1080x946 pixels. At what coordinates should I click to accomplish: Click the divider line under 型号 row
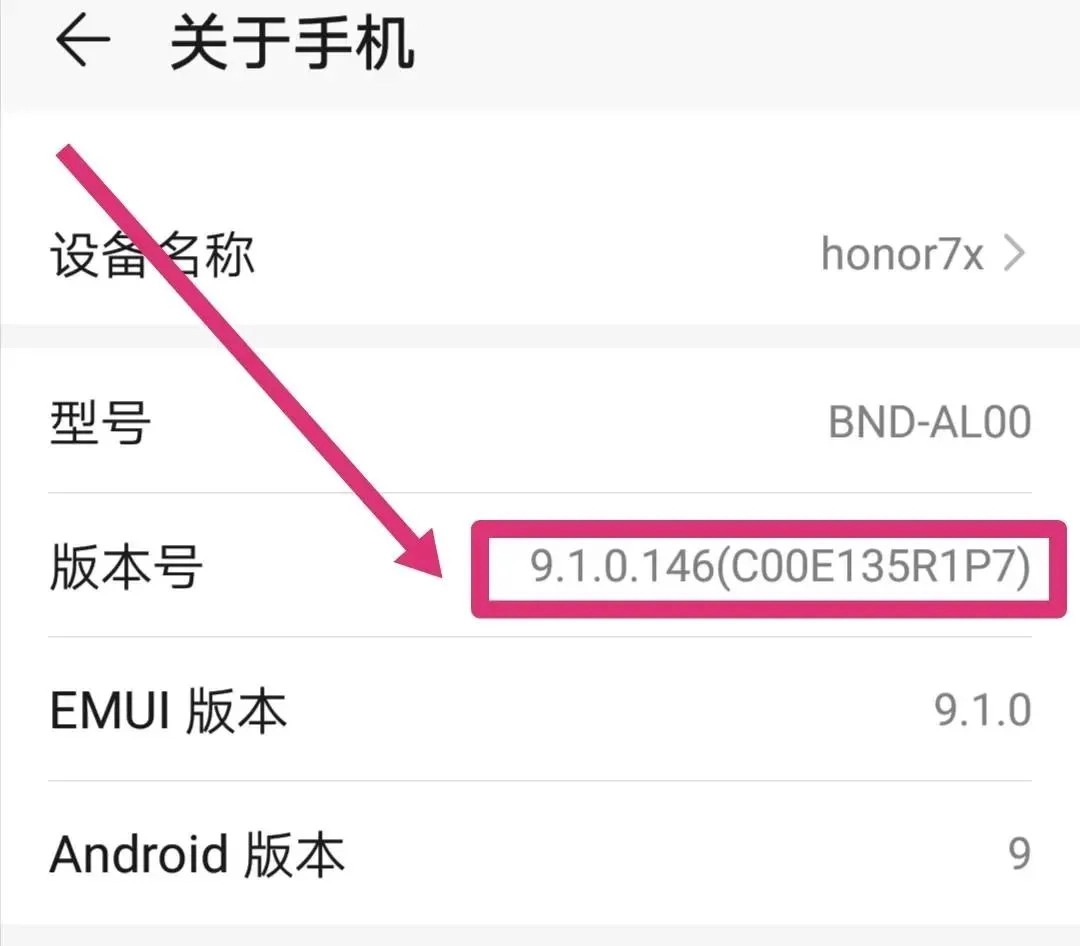point(540,493)
